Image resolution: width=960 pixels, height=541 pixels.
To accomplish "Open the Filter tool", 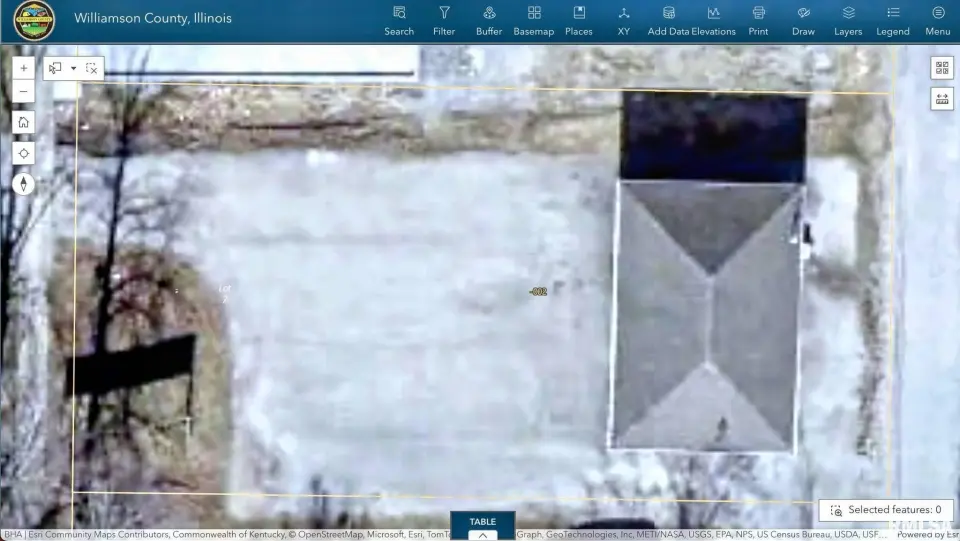I will [444, 20].
